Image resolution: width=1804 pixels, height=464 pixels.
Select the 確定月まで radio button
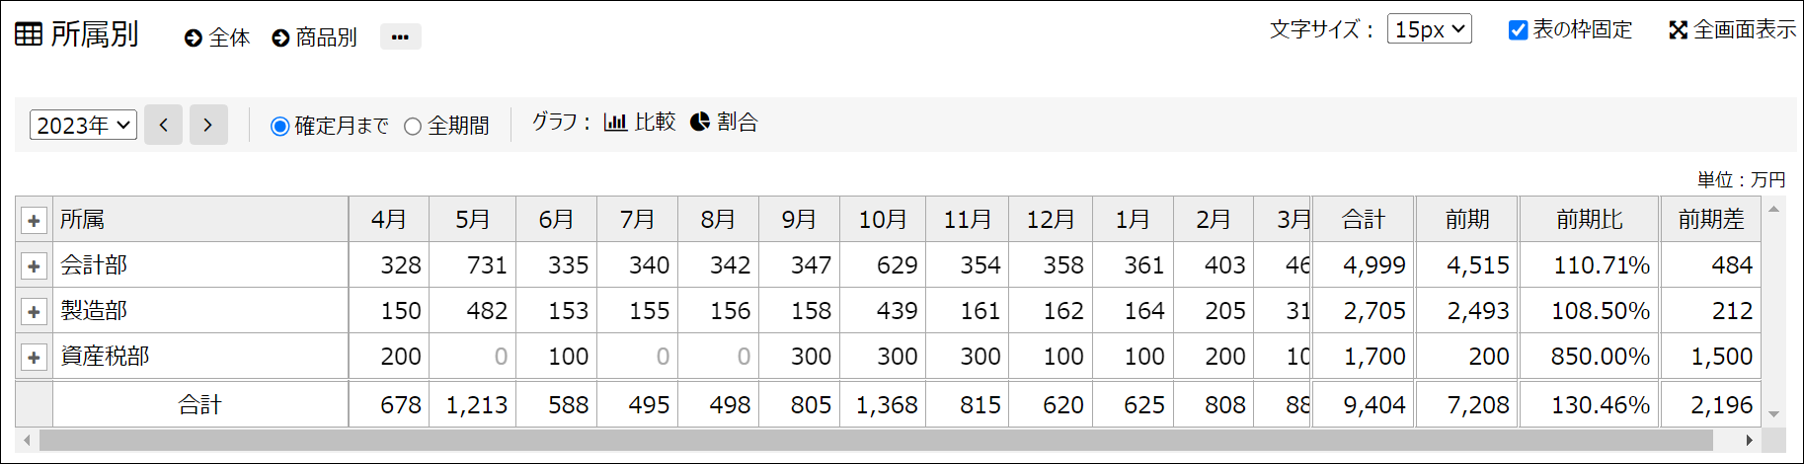280,126
